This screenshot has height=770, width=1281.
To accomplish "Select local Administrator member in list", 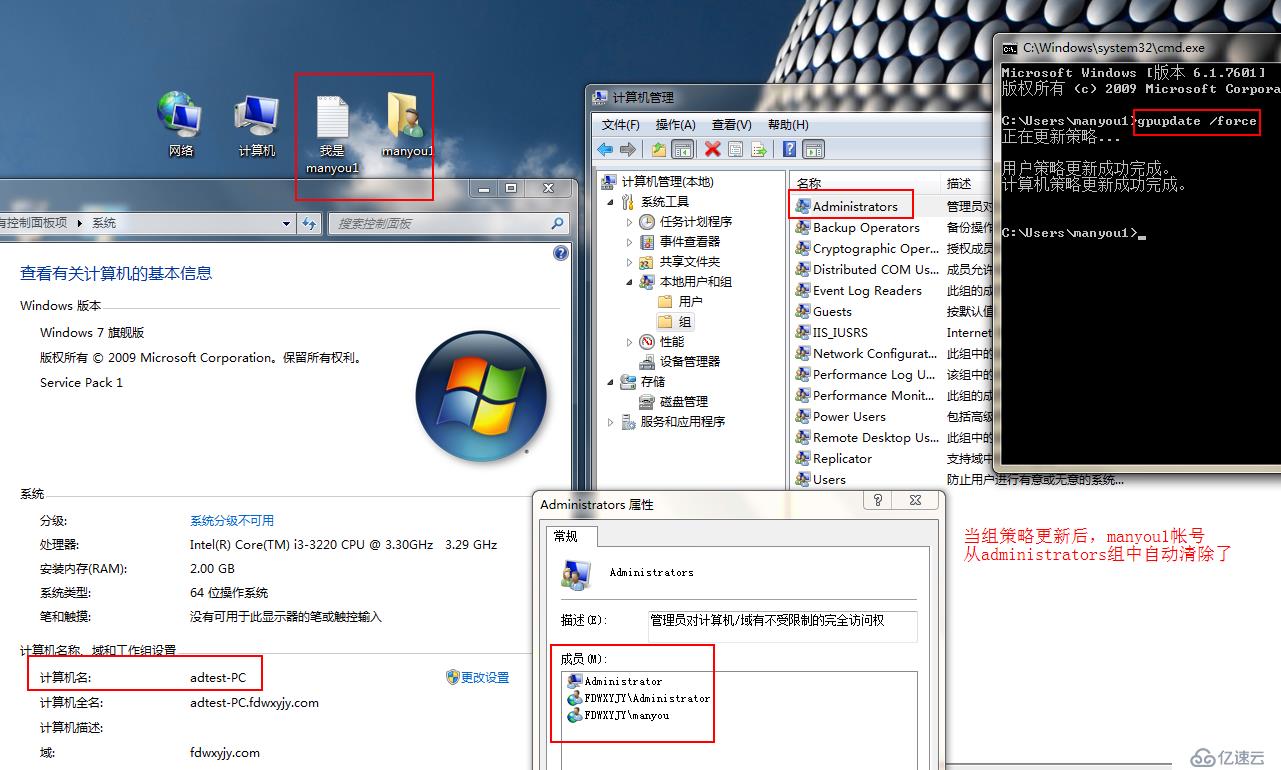I will click(x=614, y=681).
